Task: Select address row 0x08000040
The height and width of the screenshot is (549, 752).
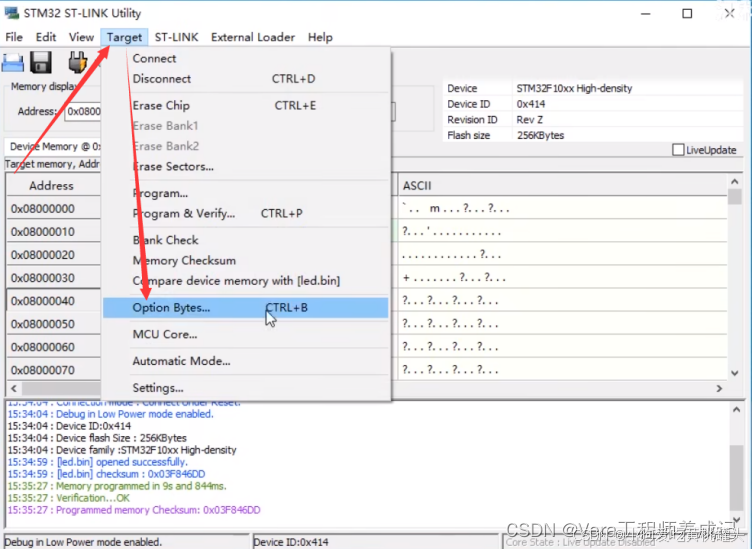Action: pyautogui.click(x=54, y=301)
